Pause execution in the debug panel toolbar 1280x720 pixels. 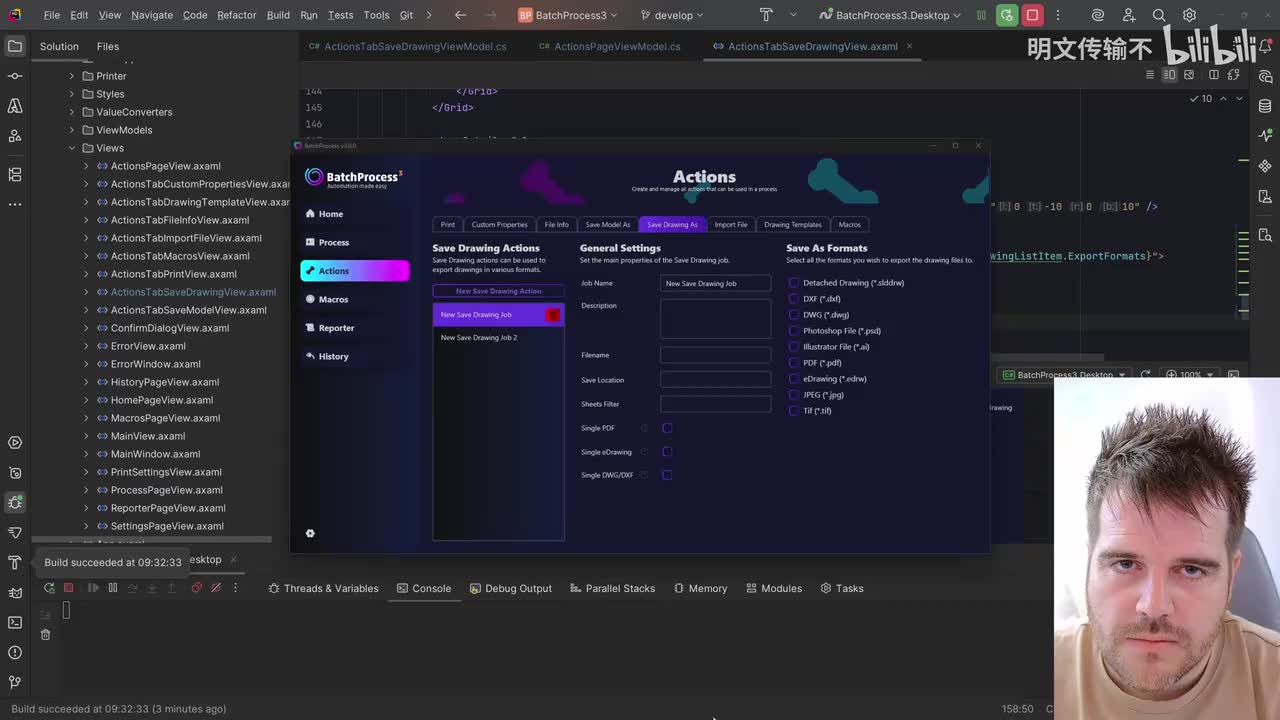(113, 588)
